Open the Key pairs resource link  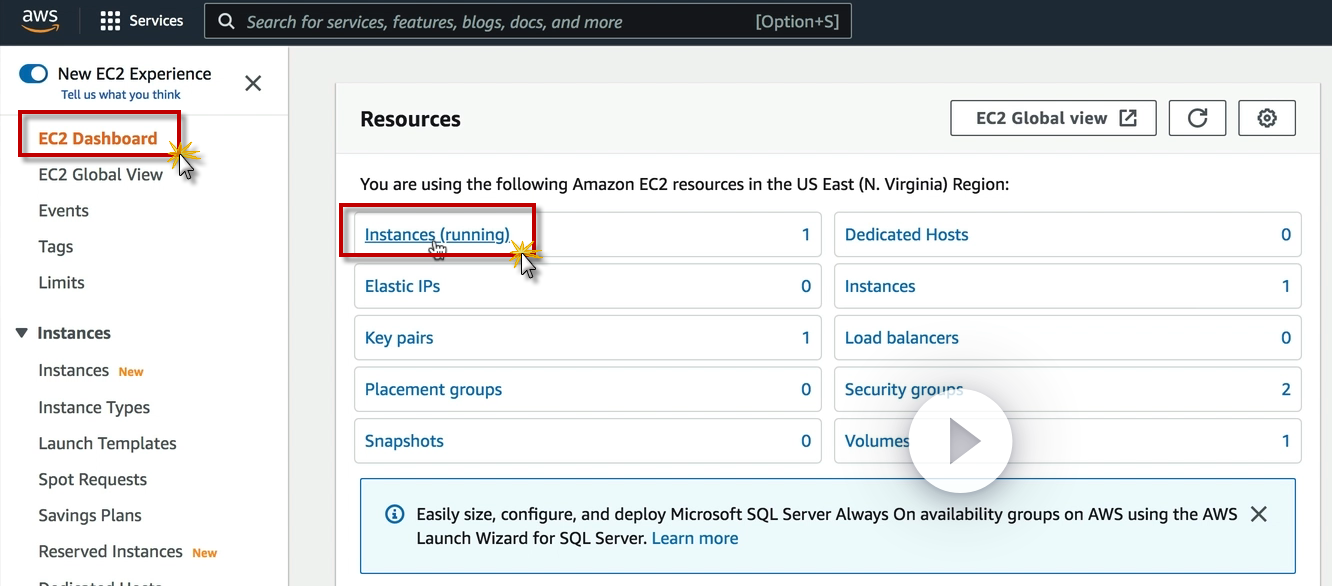[x=399, y=338]
